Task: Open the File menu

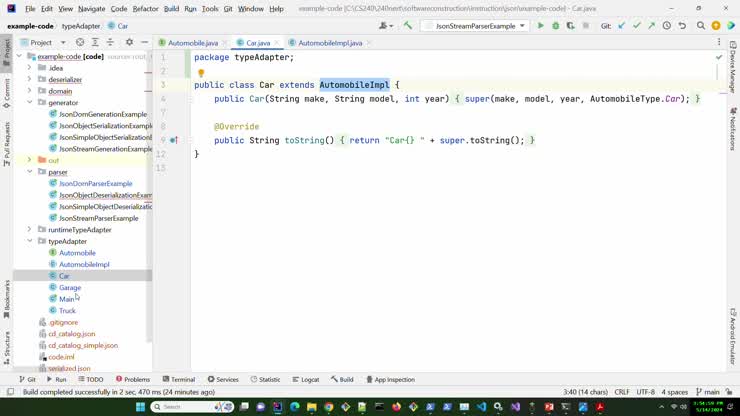Action: pos(30,8)
